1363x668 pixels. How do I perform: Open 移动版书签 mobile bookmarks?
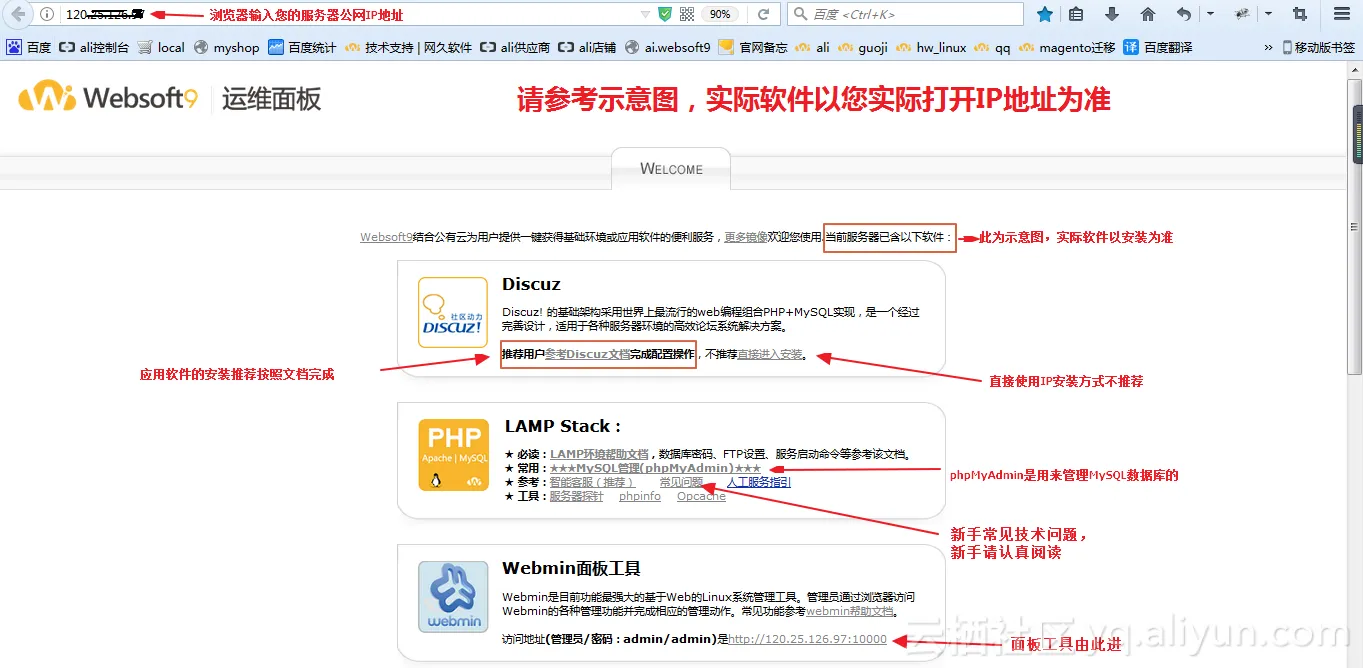point(1318,47)
